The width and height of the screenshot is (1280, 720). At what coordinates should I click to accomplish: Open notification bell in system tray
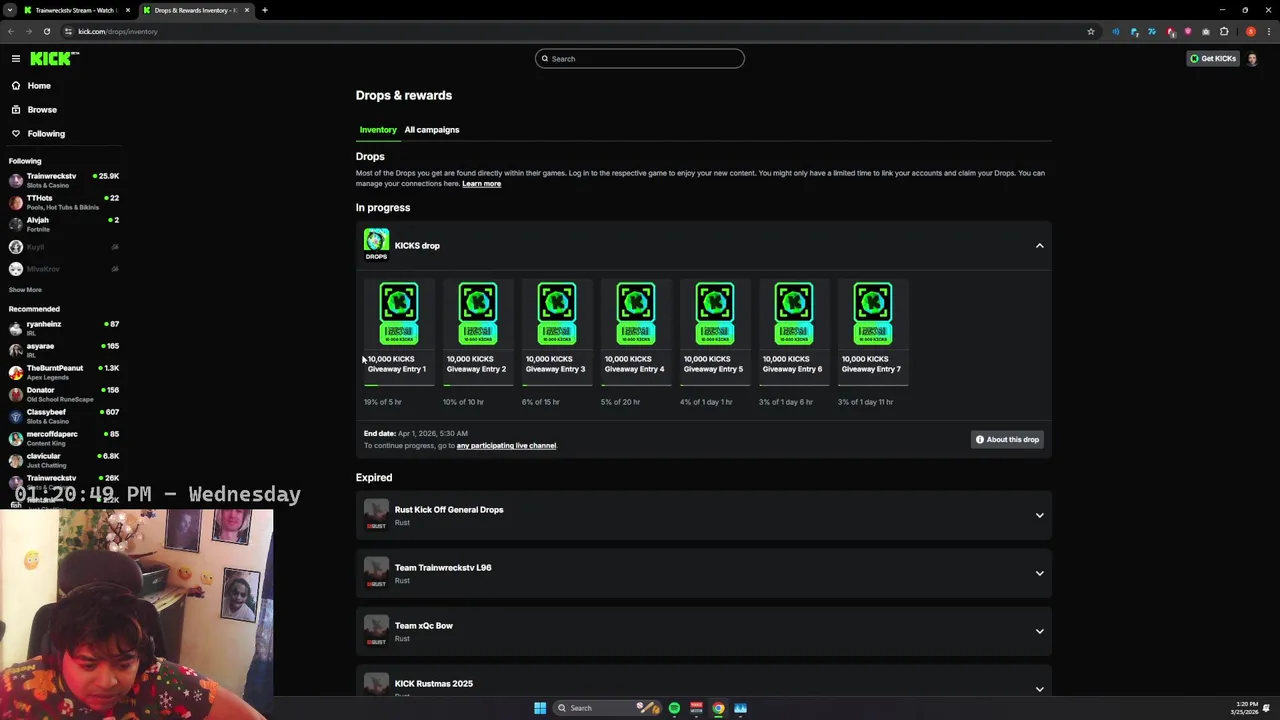click(1266, 708)
